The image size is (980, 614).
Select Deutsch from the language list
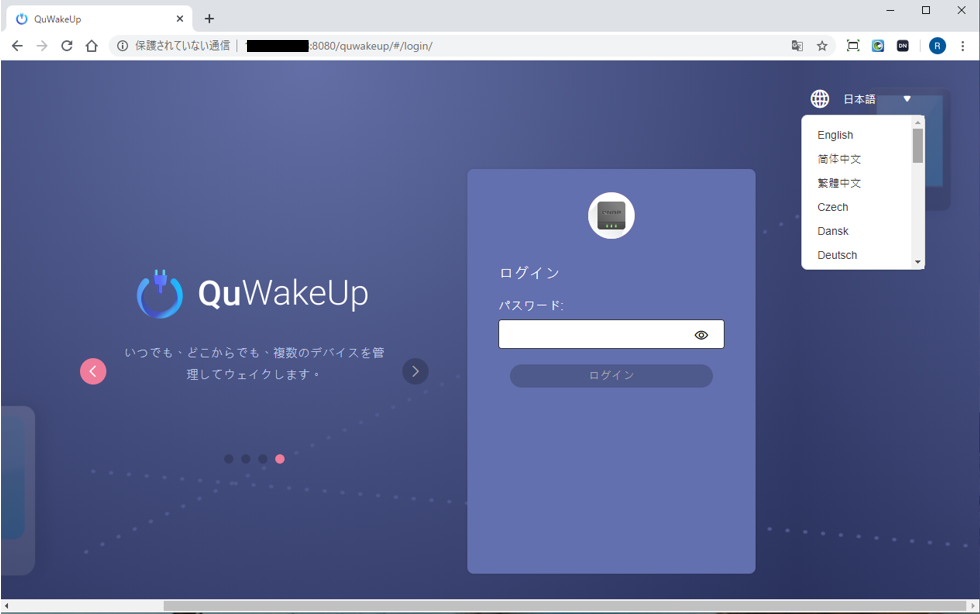(837, 255)
